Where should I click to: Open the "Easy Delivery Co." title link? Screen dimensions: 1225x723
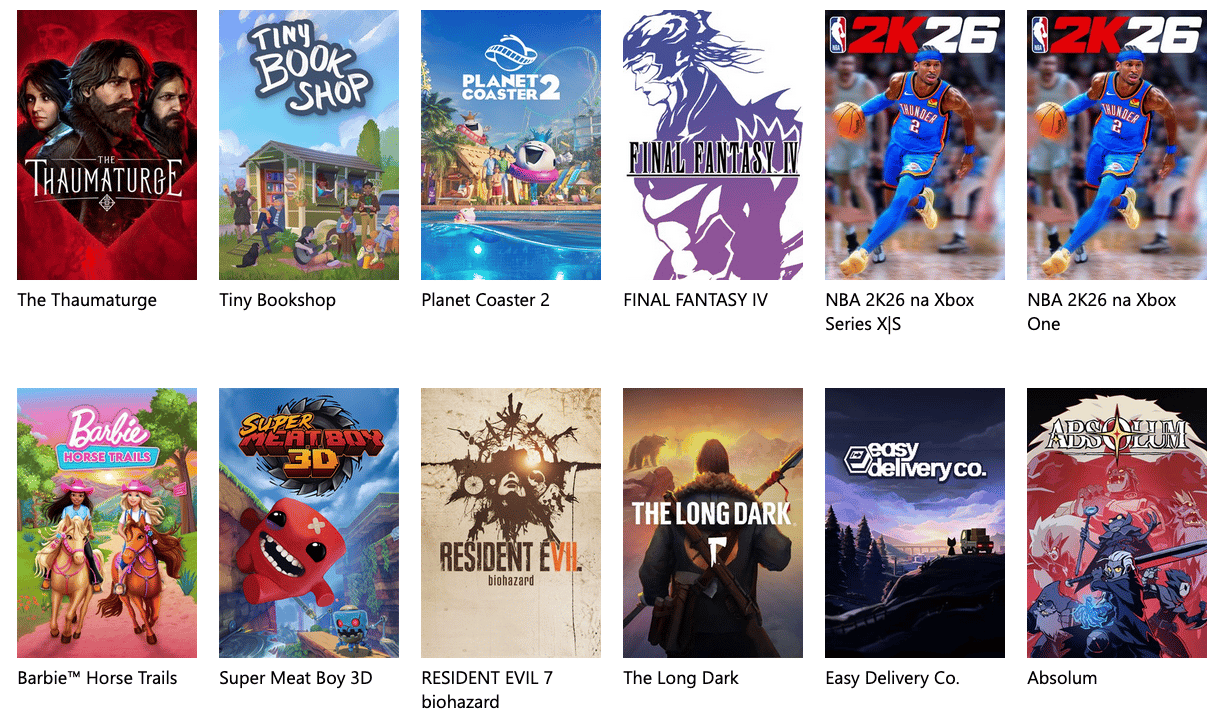click(893, 678)
